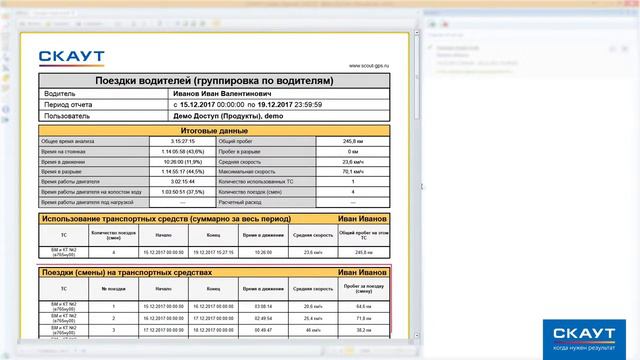Select the 'Общее время анализа' label

coord(68,141)
